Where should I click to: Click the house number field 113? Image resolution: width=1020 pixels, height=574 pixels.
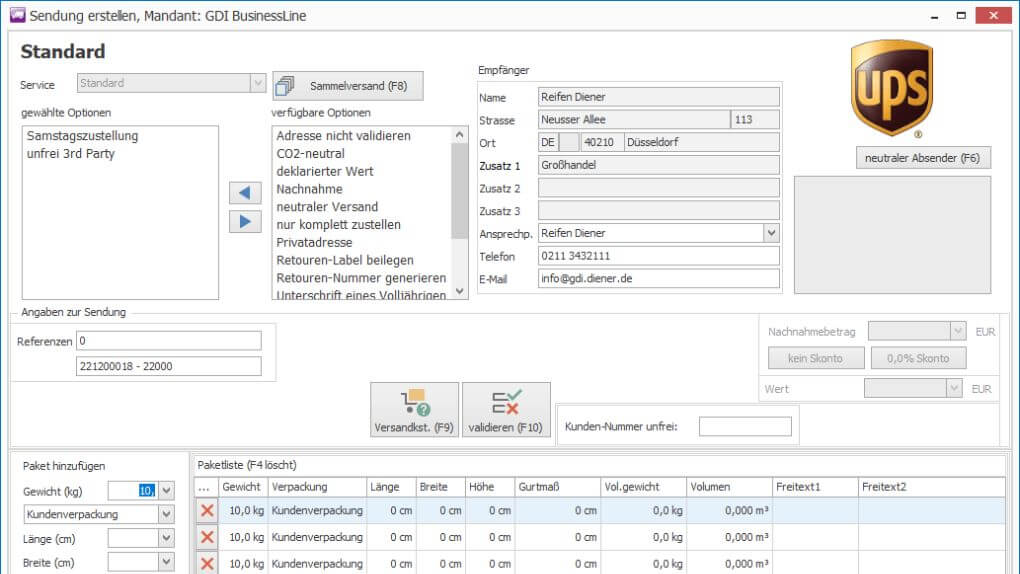(x=755, y=120)
